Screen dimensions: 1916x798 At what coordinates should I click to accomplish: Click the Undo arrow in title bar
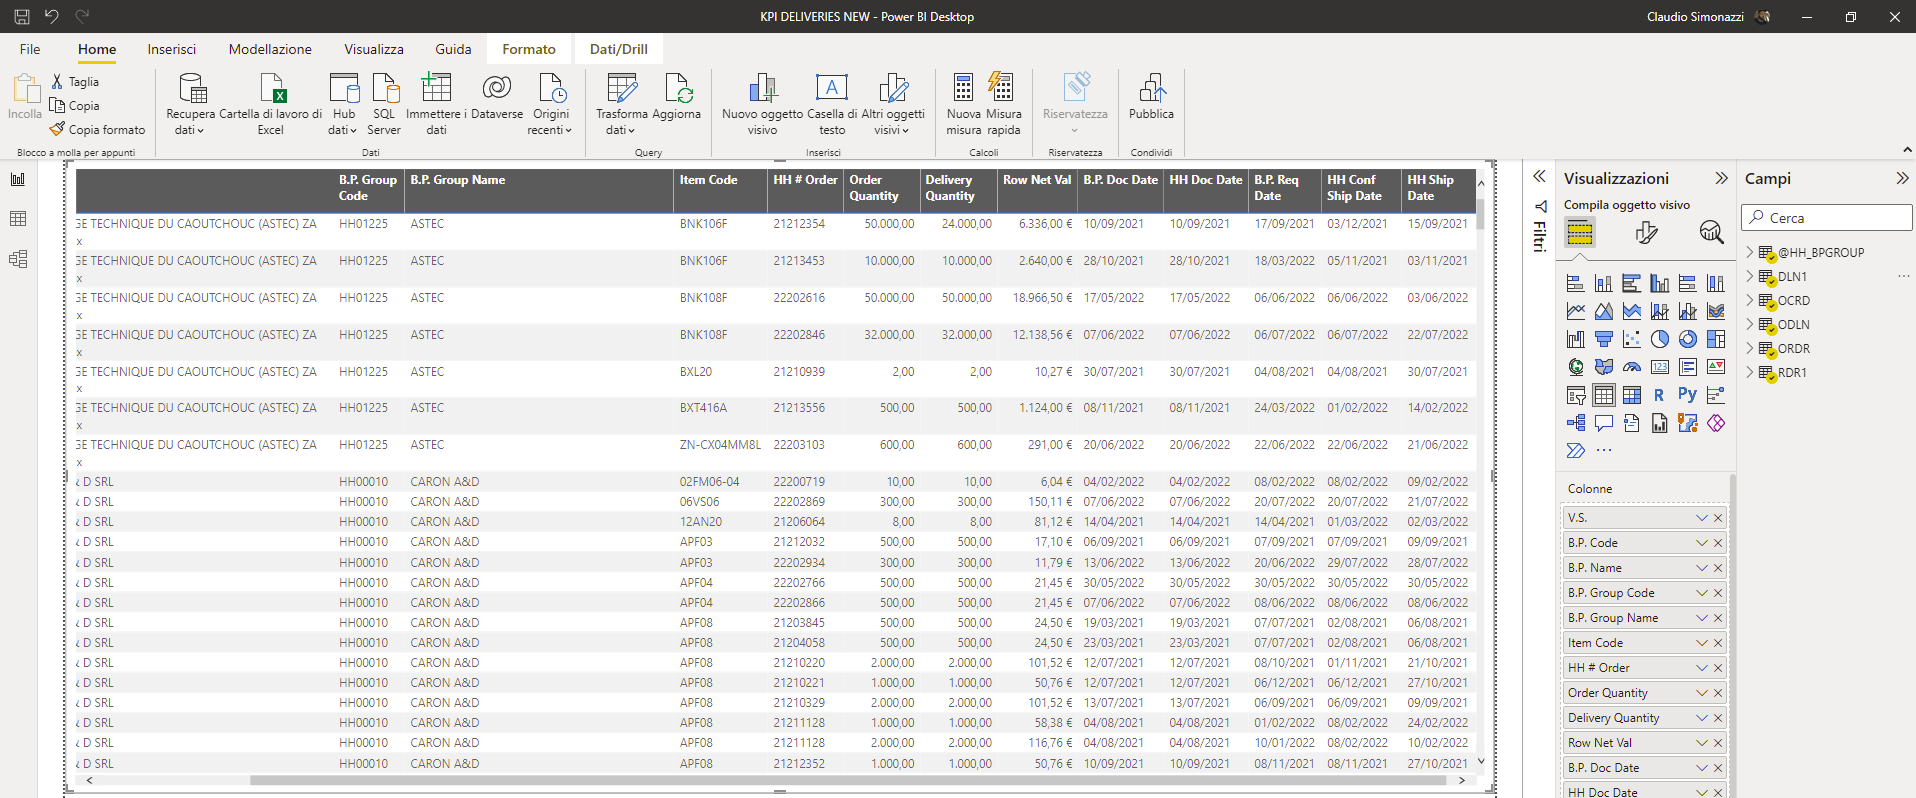coord(52,16)
